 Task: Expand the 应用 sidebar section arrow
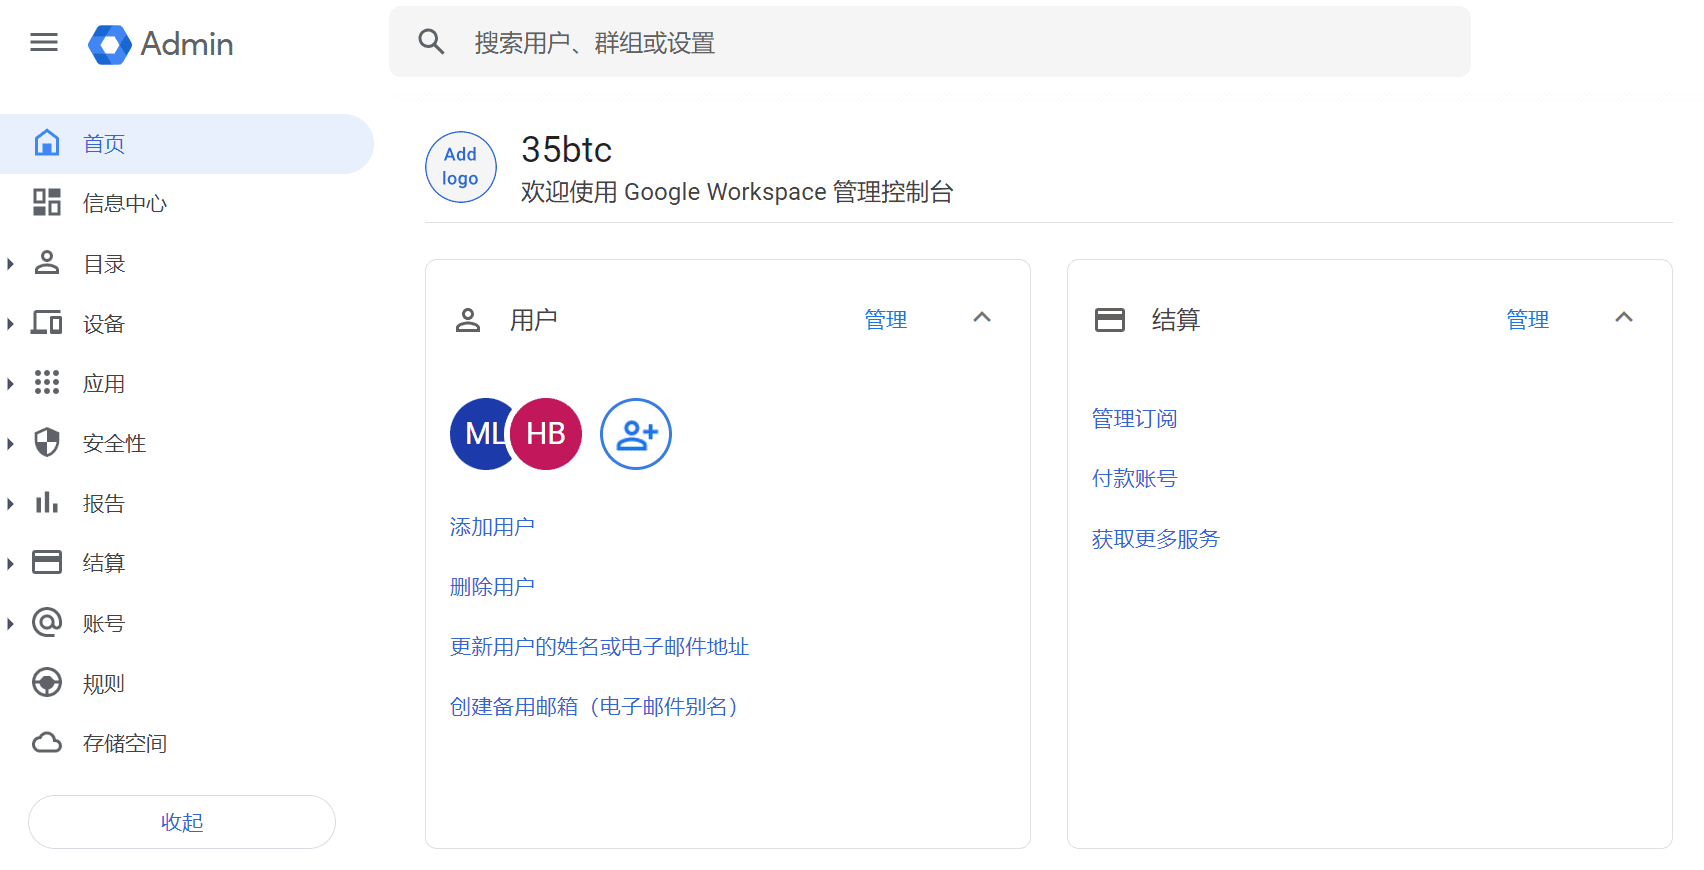[x=10, y=384]
